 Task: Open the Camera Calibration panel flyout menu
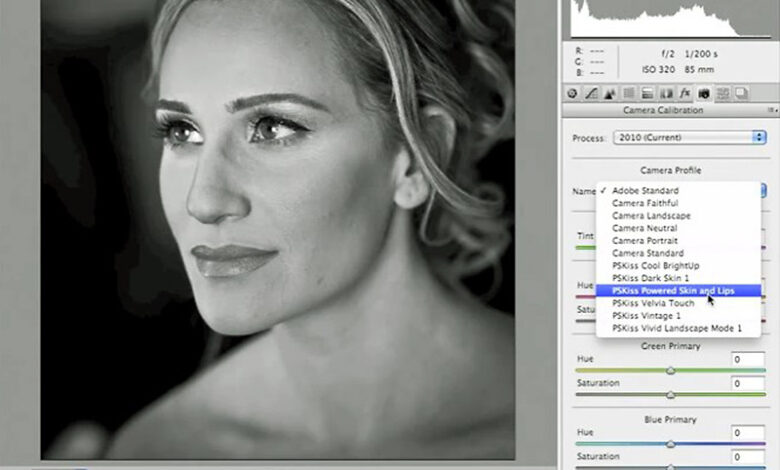click(773, 110)
